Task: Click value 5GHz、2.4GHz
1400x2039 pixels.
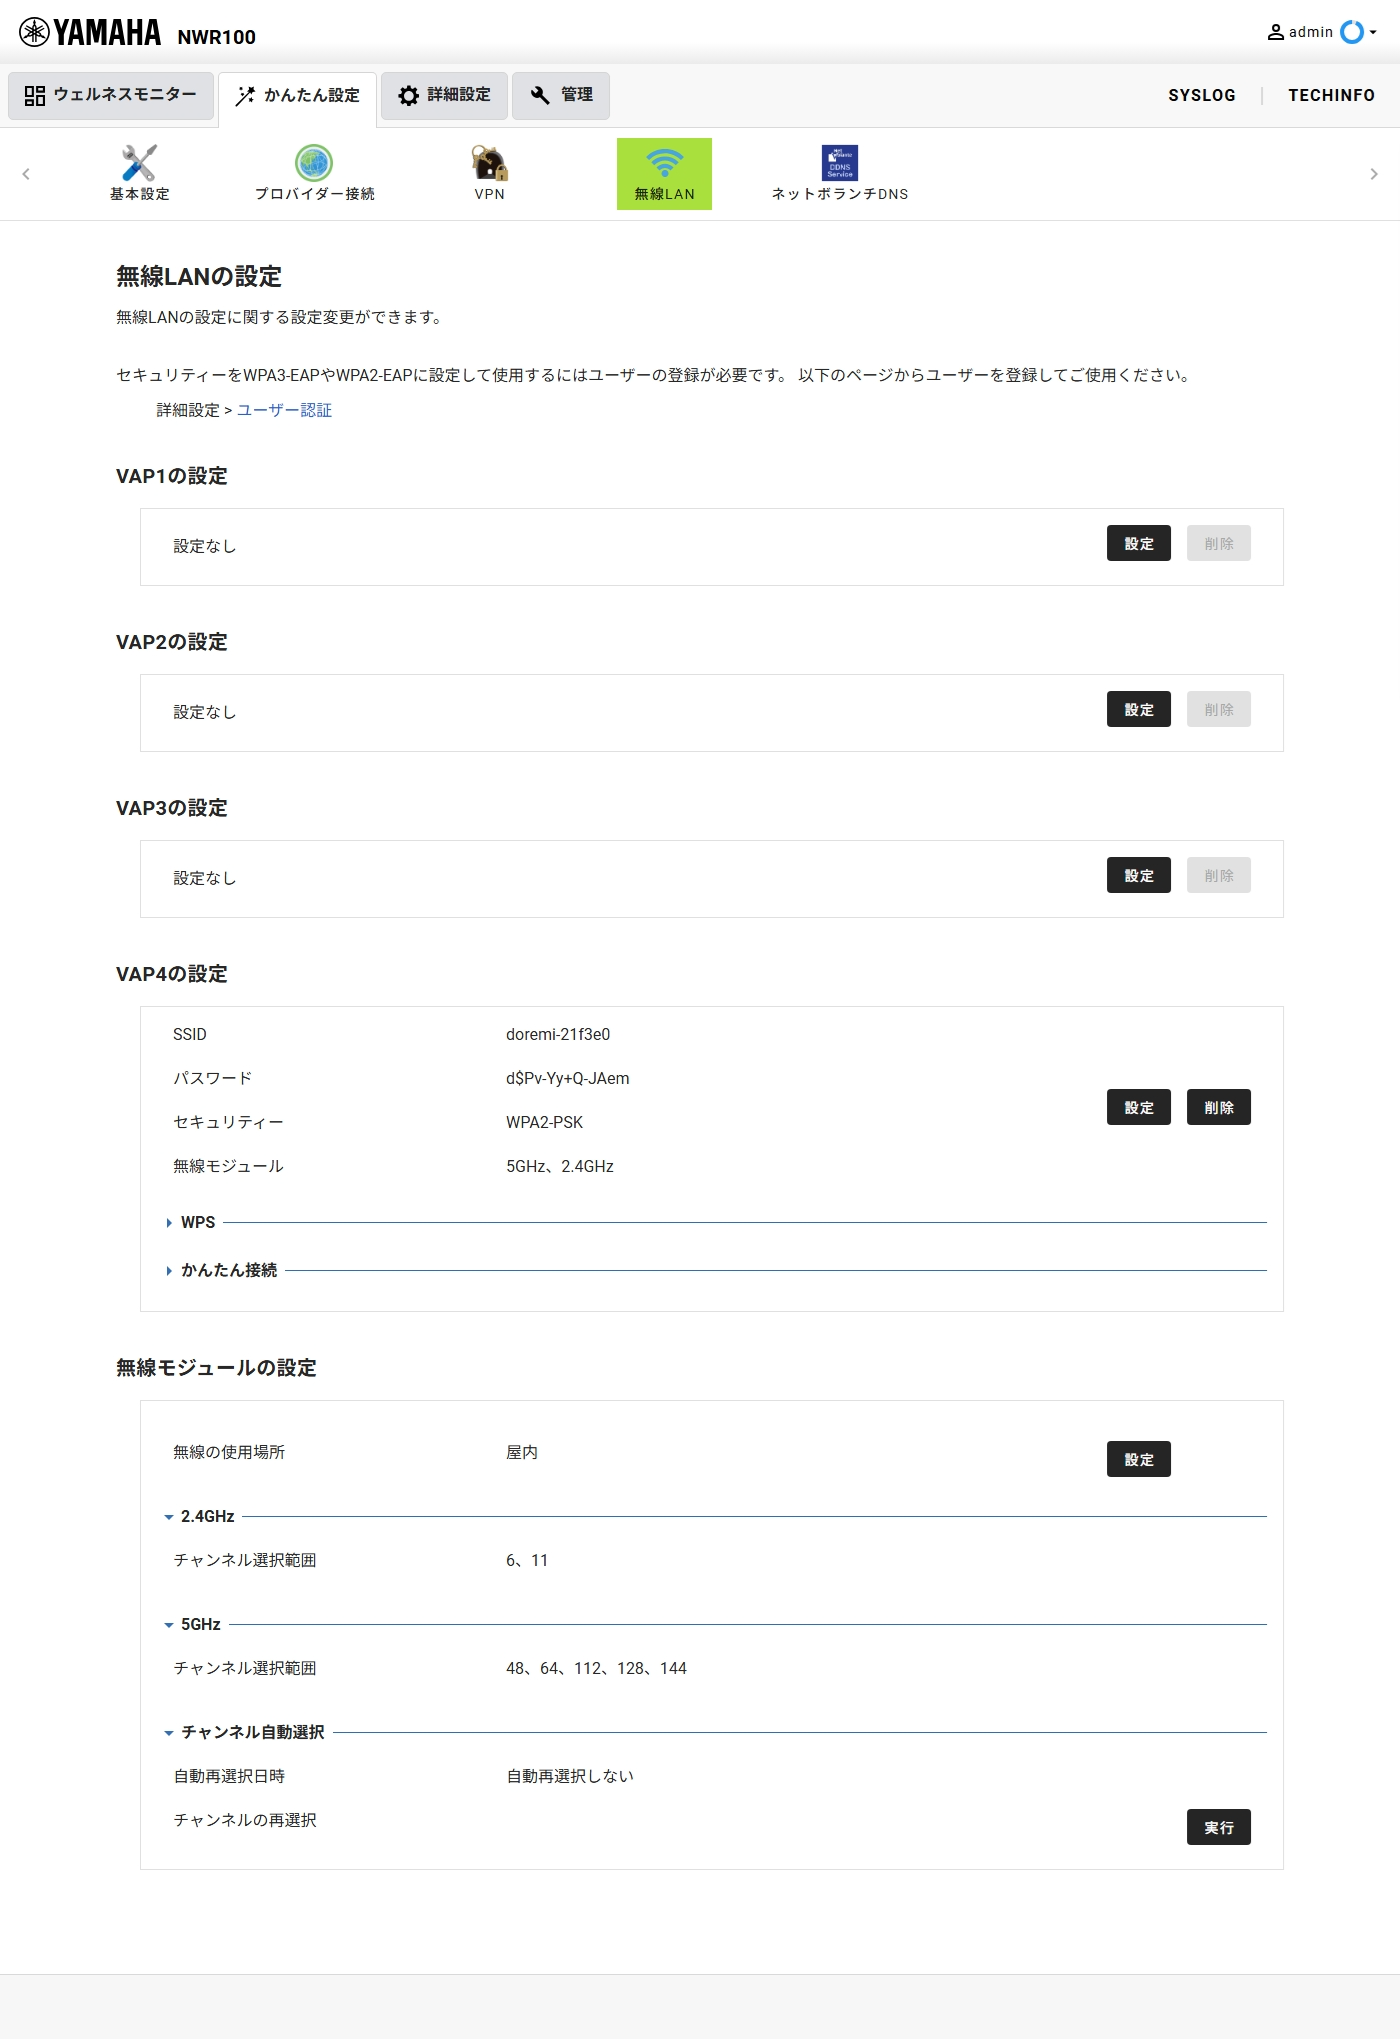Action: click(x=560, y=1166)
